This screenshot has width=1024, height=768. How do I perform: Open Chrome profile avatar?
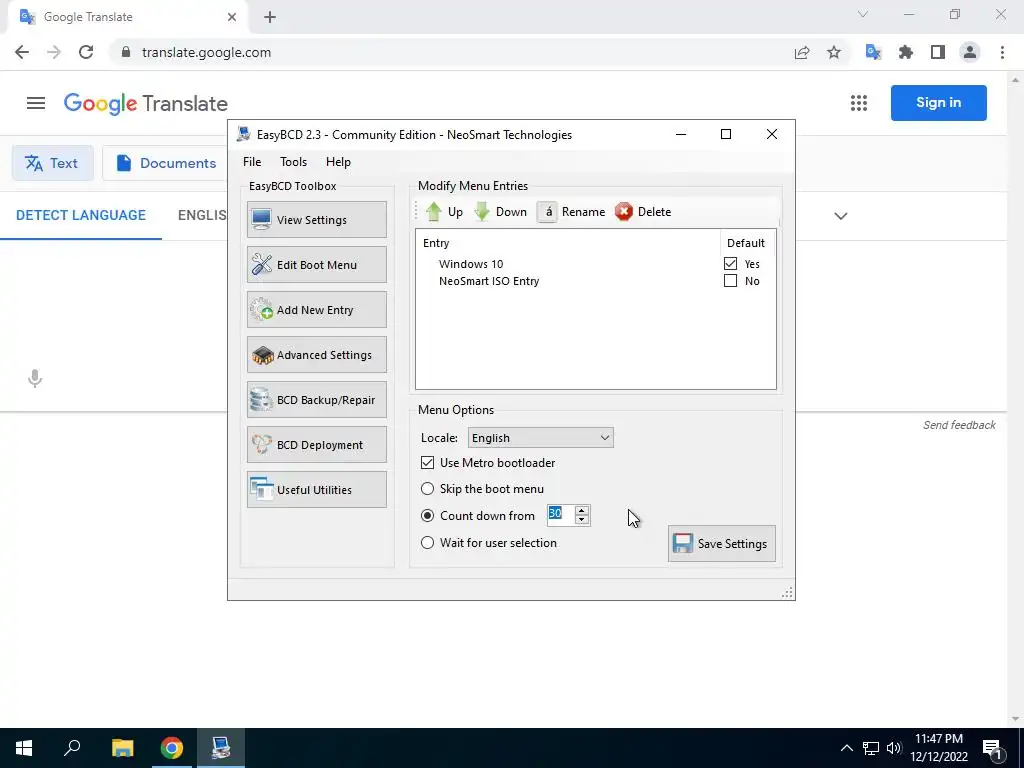click(x=970, y=52)
